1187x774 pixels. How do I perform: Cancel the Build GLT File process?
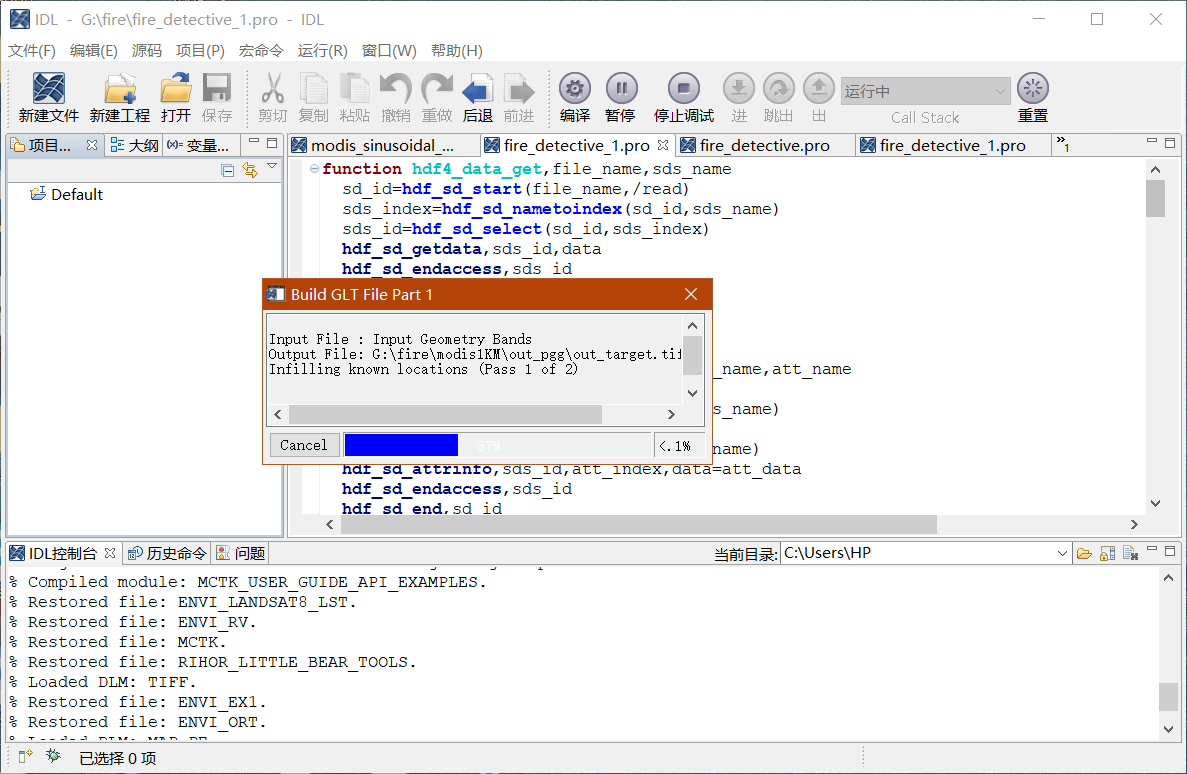tap(304, 445)
